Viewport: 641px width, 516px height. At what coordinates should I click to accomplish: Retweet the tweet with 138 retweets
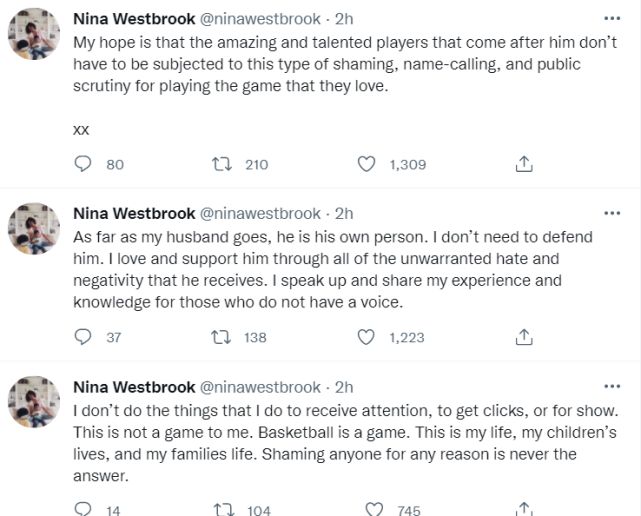click(x=224, y=337)
